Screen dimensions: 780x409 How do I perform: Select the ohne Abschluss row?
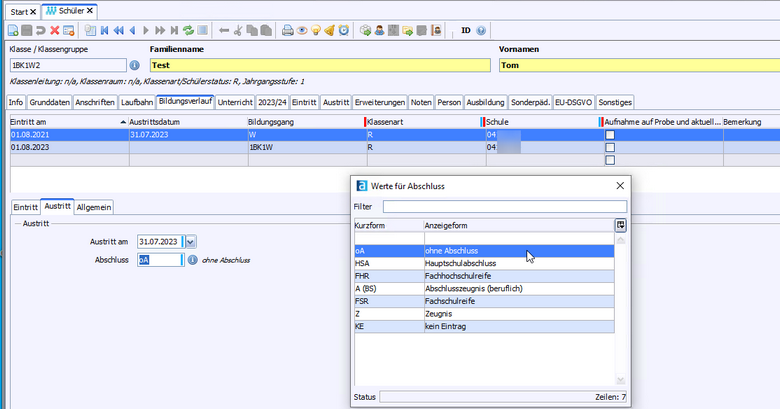tap(484, 251)
